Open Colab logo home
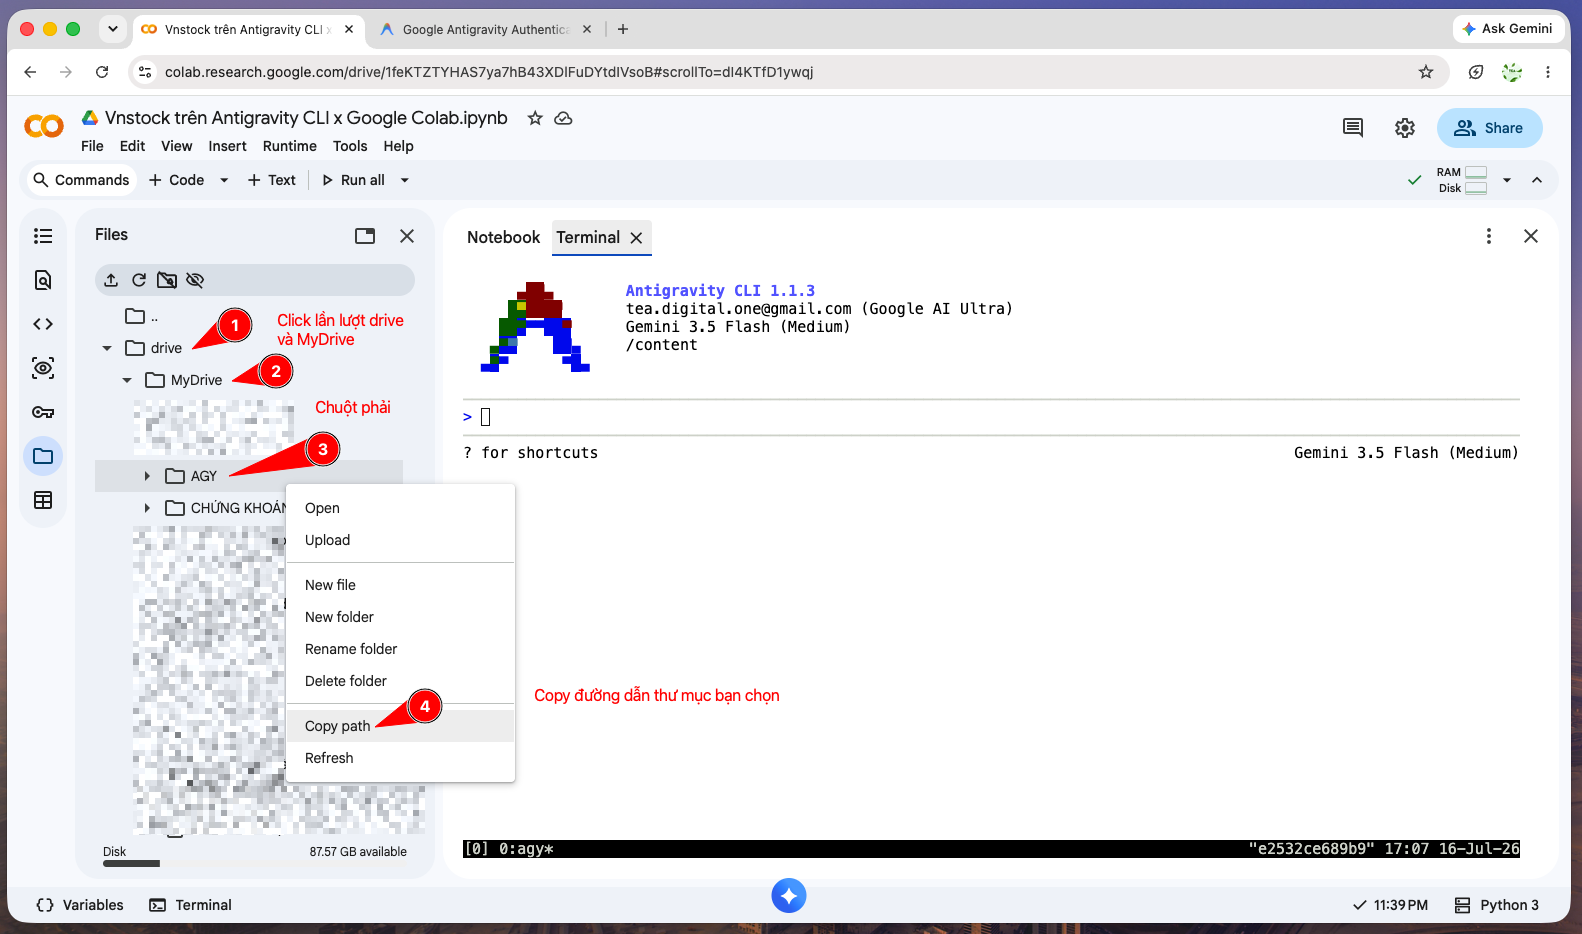This screenshot has width=1582, height=934. 43,126
